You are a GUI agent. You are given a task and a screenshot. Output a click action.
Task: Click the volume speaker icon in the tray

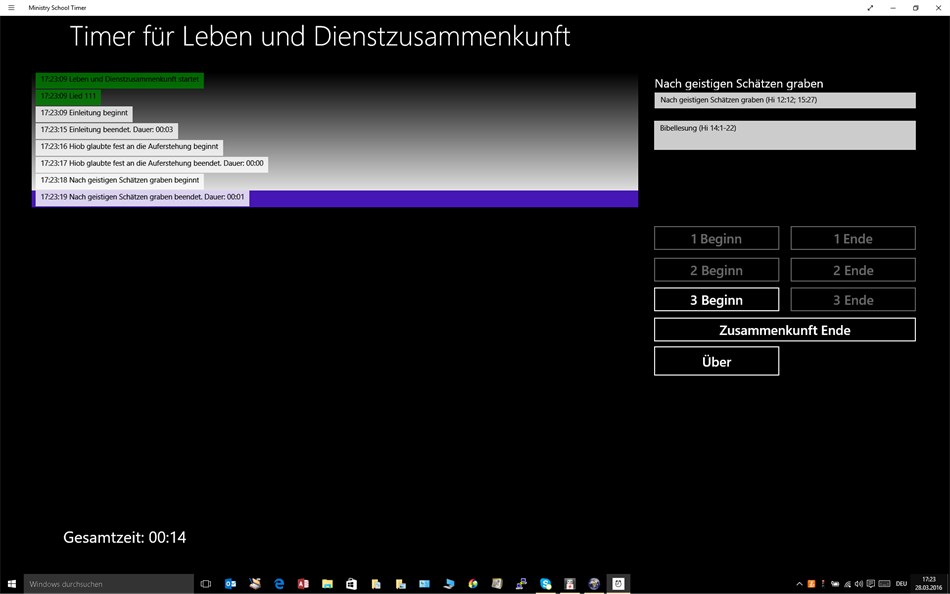(x=858, y=583)
